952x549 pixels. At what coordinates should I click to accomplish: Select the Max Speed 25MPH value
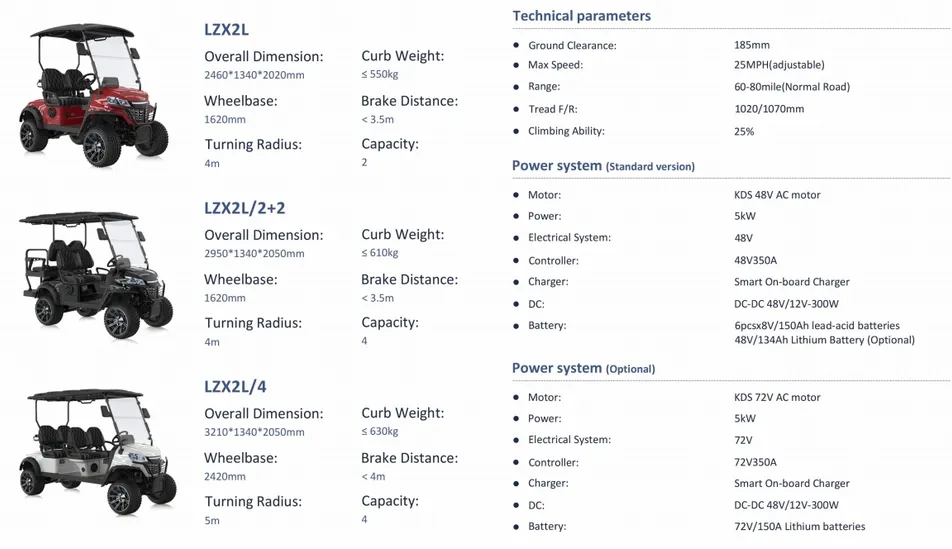[x=772, y=65]
